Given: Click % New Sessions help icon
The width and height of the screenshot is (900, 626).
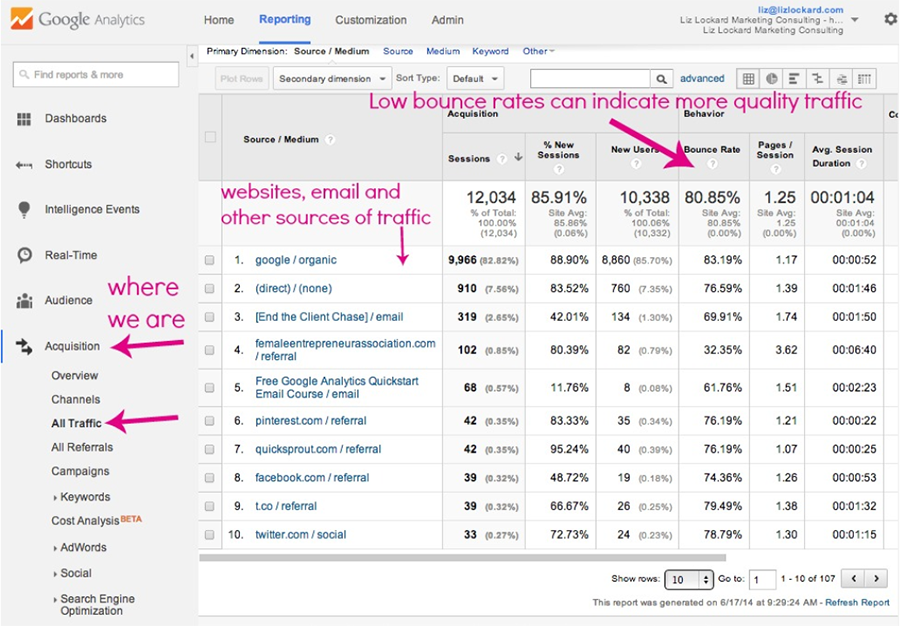Looking at the screenshot, I should point(558,169).
